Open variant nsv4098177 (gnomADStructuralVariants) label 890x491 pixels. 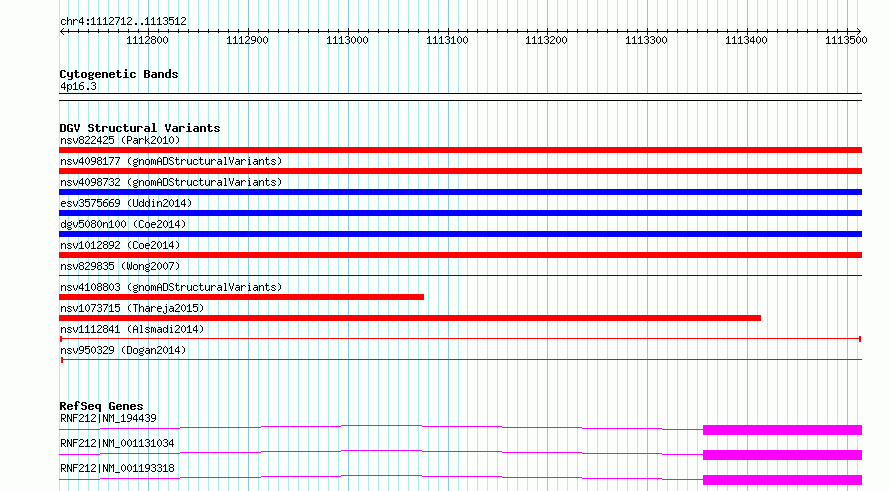point(171,161)
